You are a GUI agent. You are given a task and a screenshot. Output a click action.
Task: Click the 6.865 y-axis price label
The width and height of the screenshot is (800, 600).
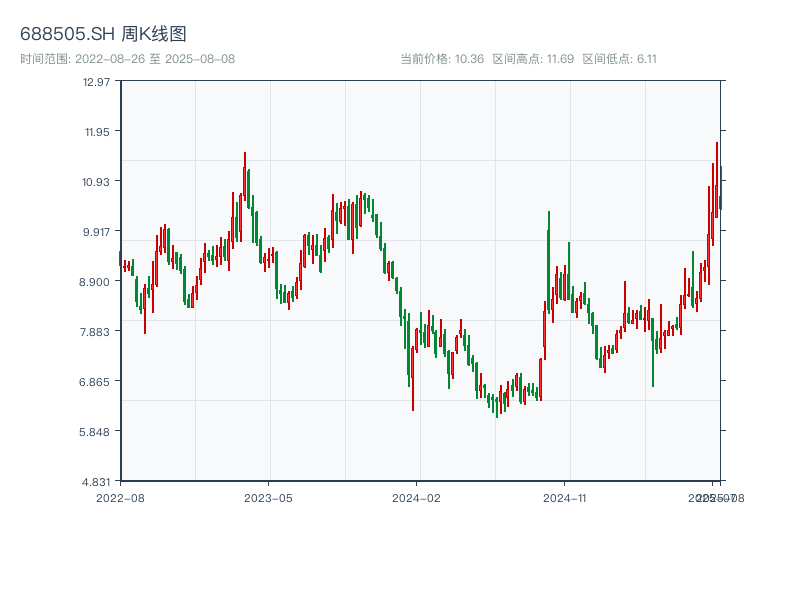tap(96, 381)
